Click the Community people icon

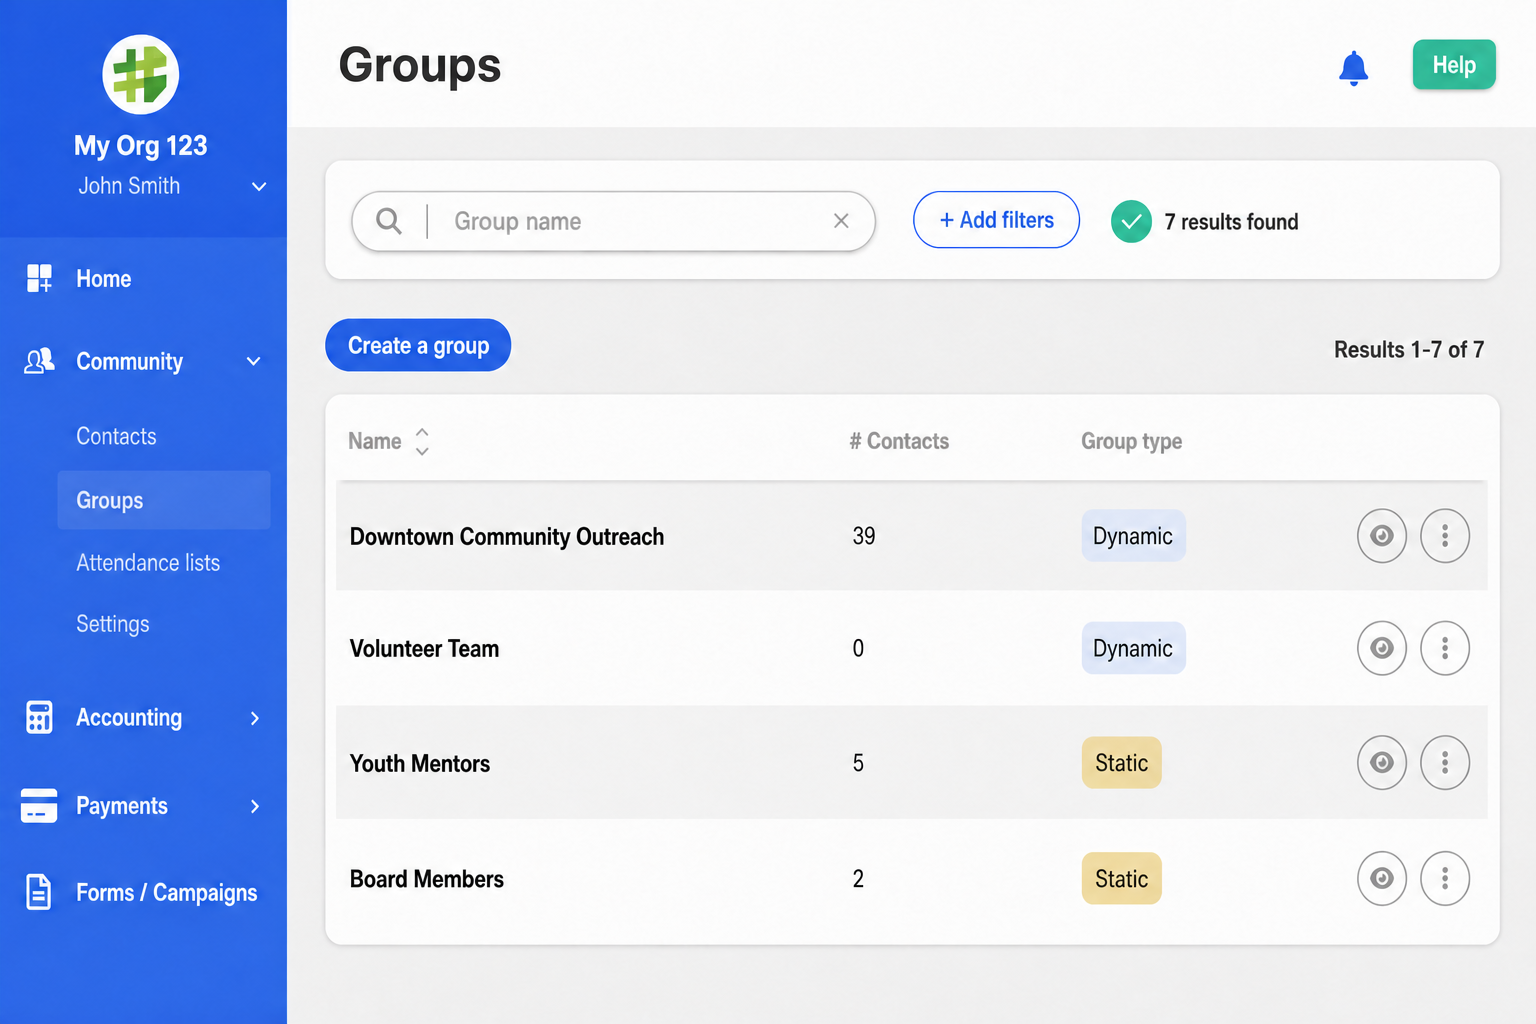click(x=39, y=361)
